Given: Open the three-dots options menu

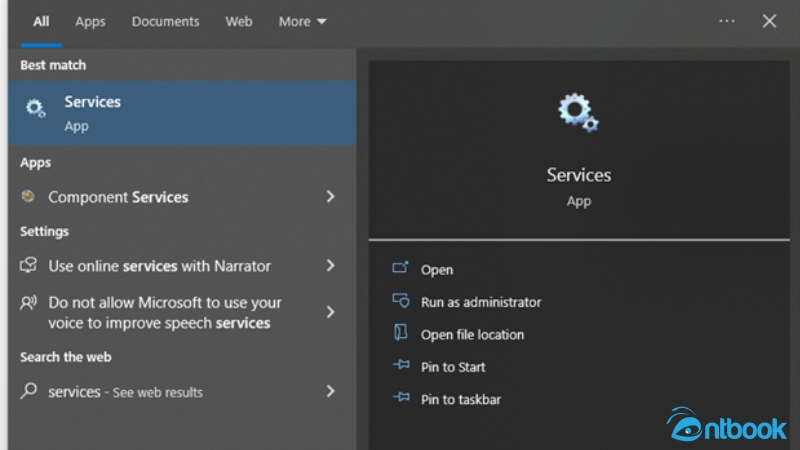Looking at the screenshot, I should 727,21.
